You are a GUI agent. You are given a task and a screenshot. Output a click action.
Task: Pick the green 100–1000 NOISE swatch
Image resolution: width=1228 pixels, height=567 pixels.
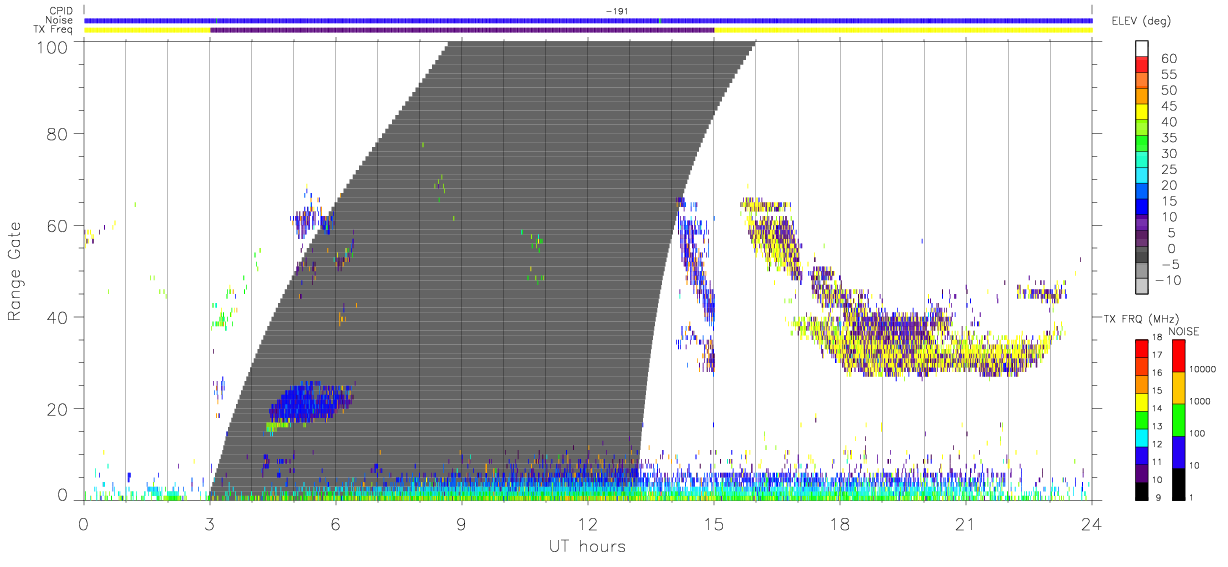1178,419
